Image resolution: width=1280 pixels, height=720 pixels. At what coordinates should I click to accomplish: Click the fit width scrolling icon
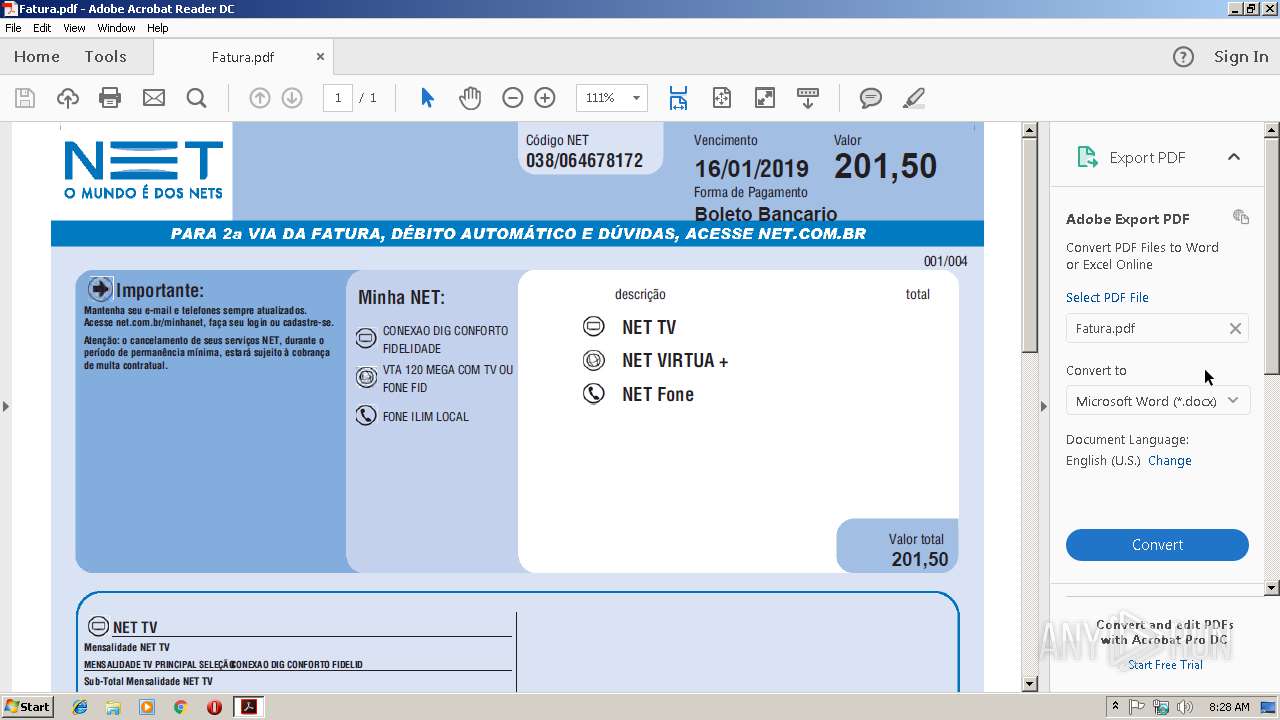tap(679, 98)
